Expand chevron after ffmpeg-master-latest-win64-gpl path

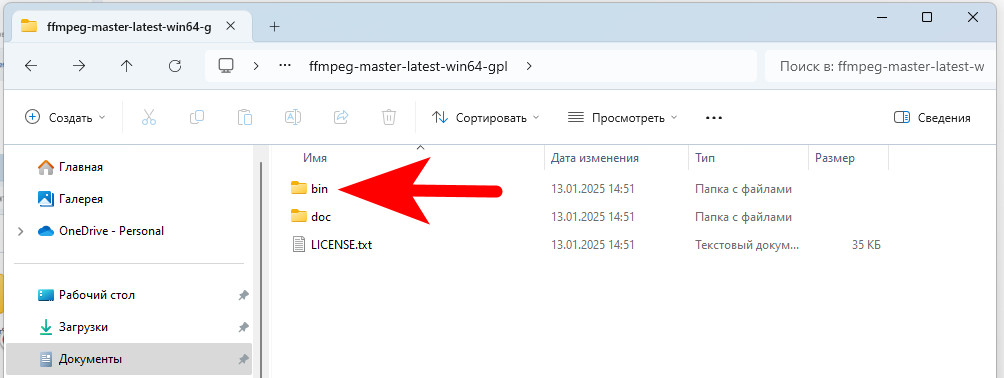tap(529, 66)
